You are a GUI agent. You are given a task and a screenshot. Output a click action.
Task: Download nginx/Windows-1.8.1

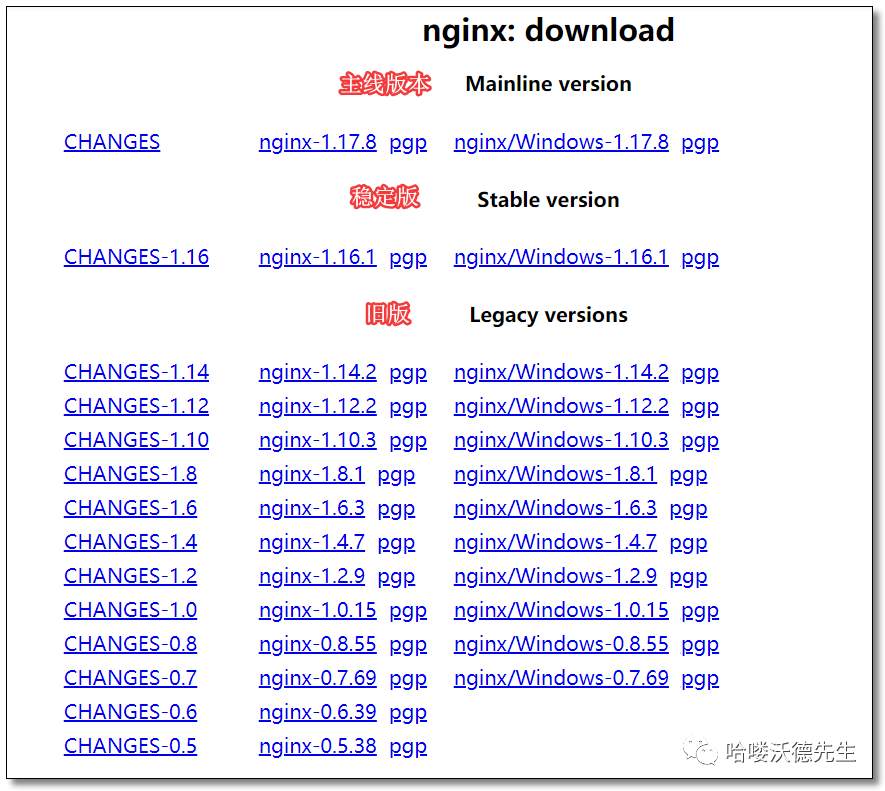555,475
